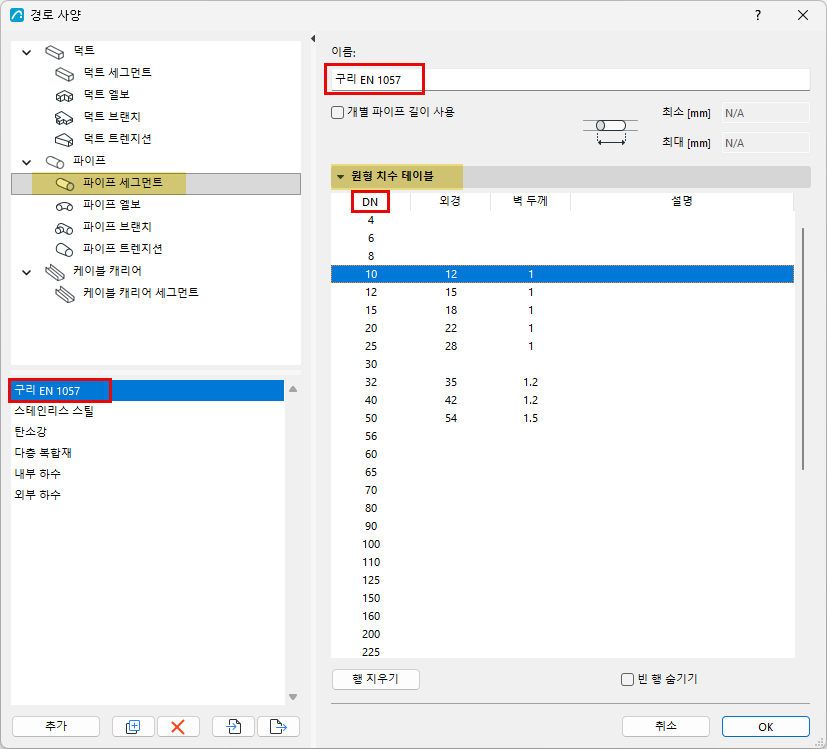Click the dimension table vertical scrollbar

pos(803,348)
